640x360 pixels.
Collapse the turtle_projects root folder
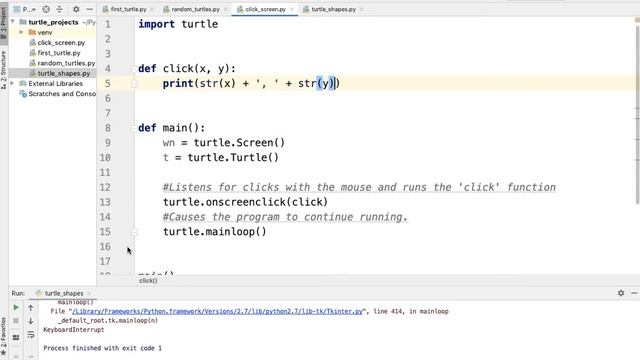click(x=13, y=22)
